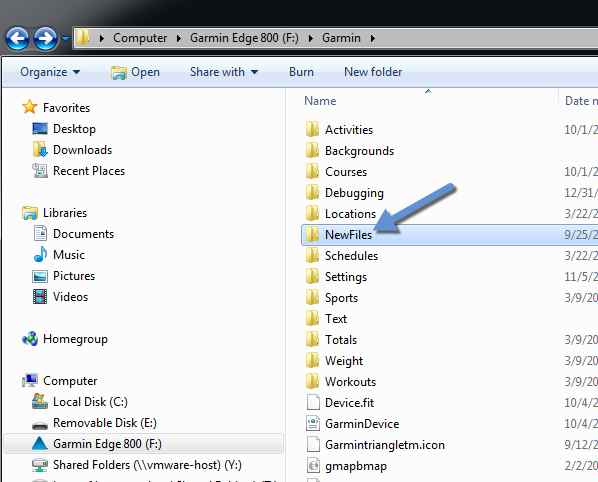Open the Organize menu
Viewport: 598px width, 482px height.
tap(50, 72)
